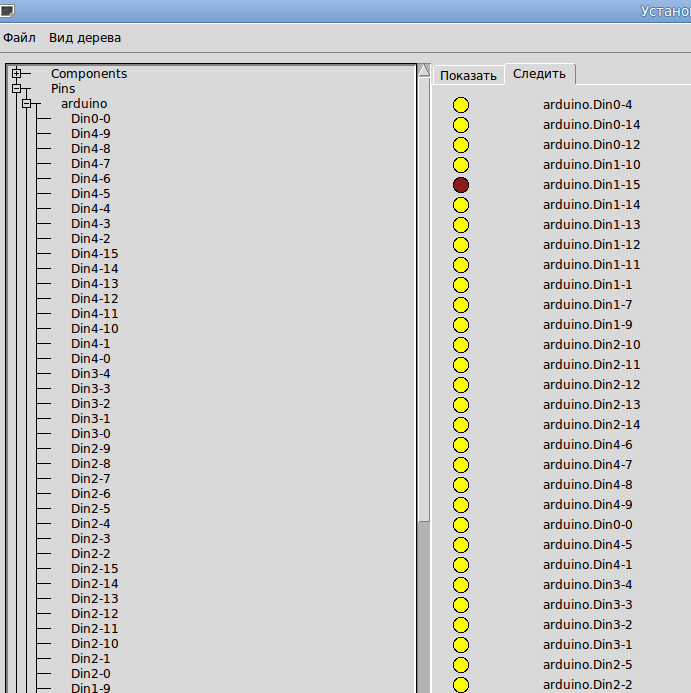
Task: Select Din2-5 in the pin tree
Action: [x=91, y=508]
